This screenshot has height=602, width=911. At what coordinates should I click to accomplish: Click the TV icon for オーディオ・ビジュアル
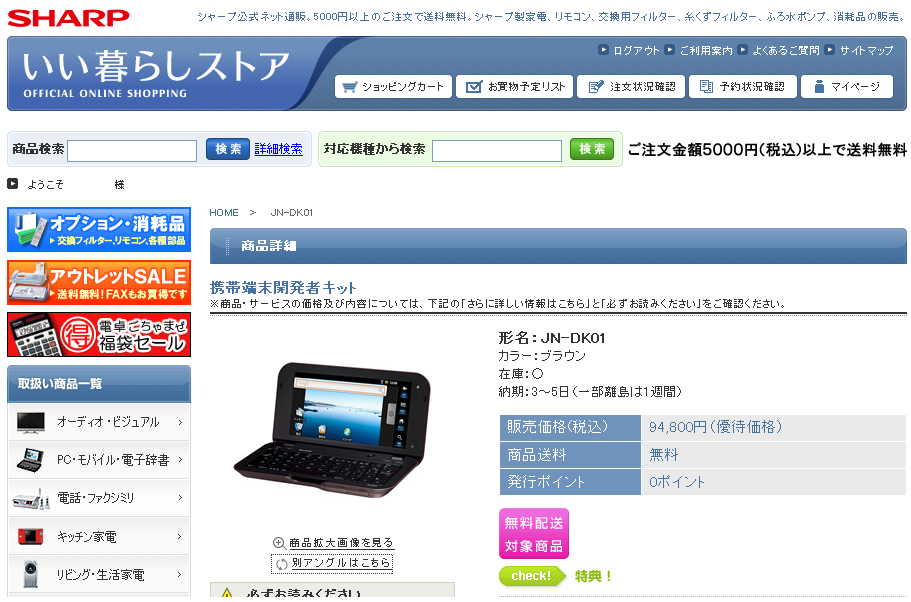[x=31, y=422]
